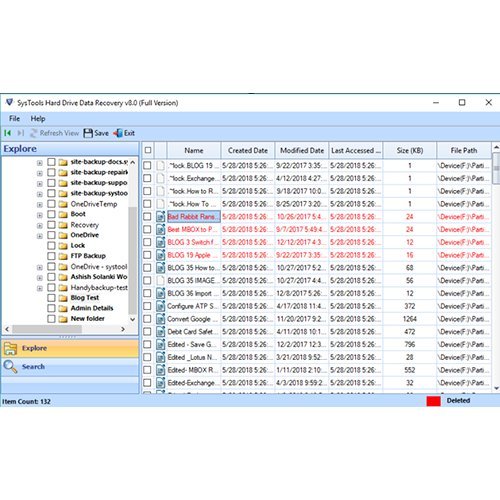
Task: Click the file icon for BLOG 19 Apple row
Action: (160, 255)
